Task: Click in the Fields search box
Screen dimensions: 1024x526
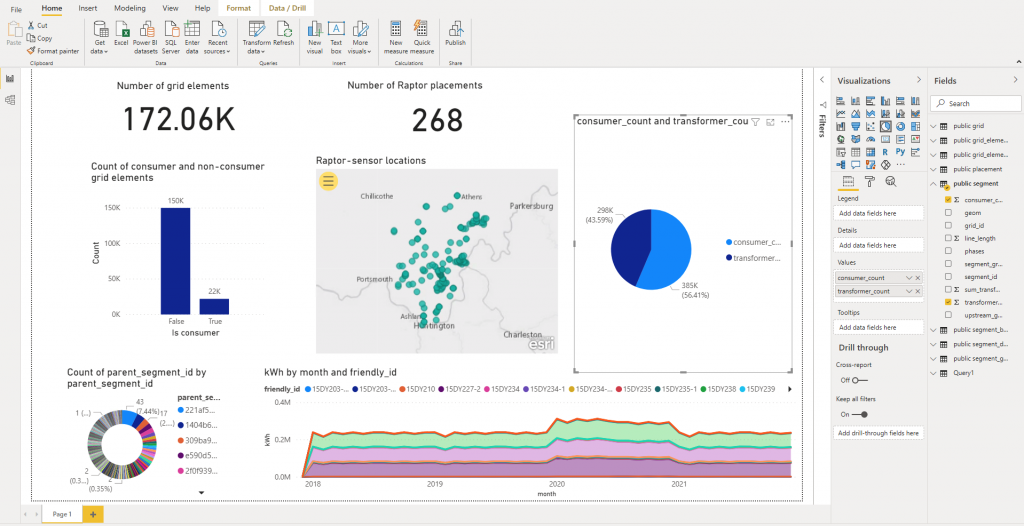Action: [x=976, y=103]
